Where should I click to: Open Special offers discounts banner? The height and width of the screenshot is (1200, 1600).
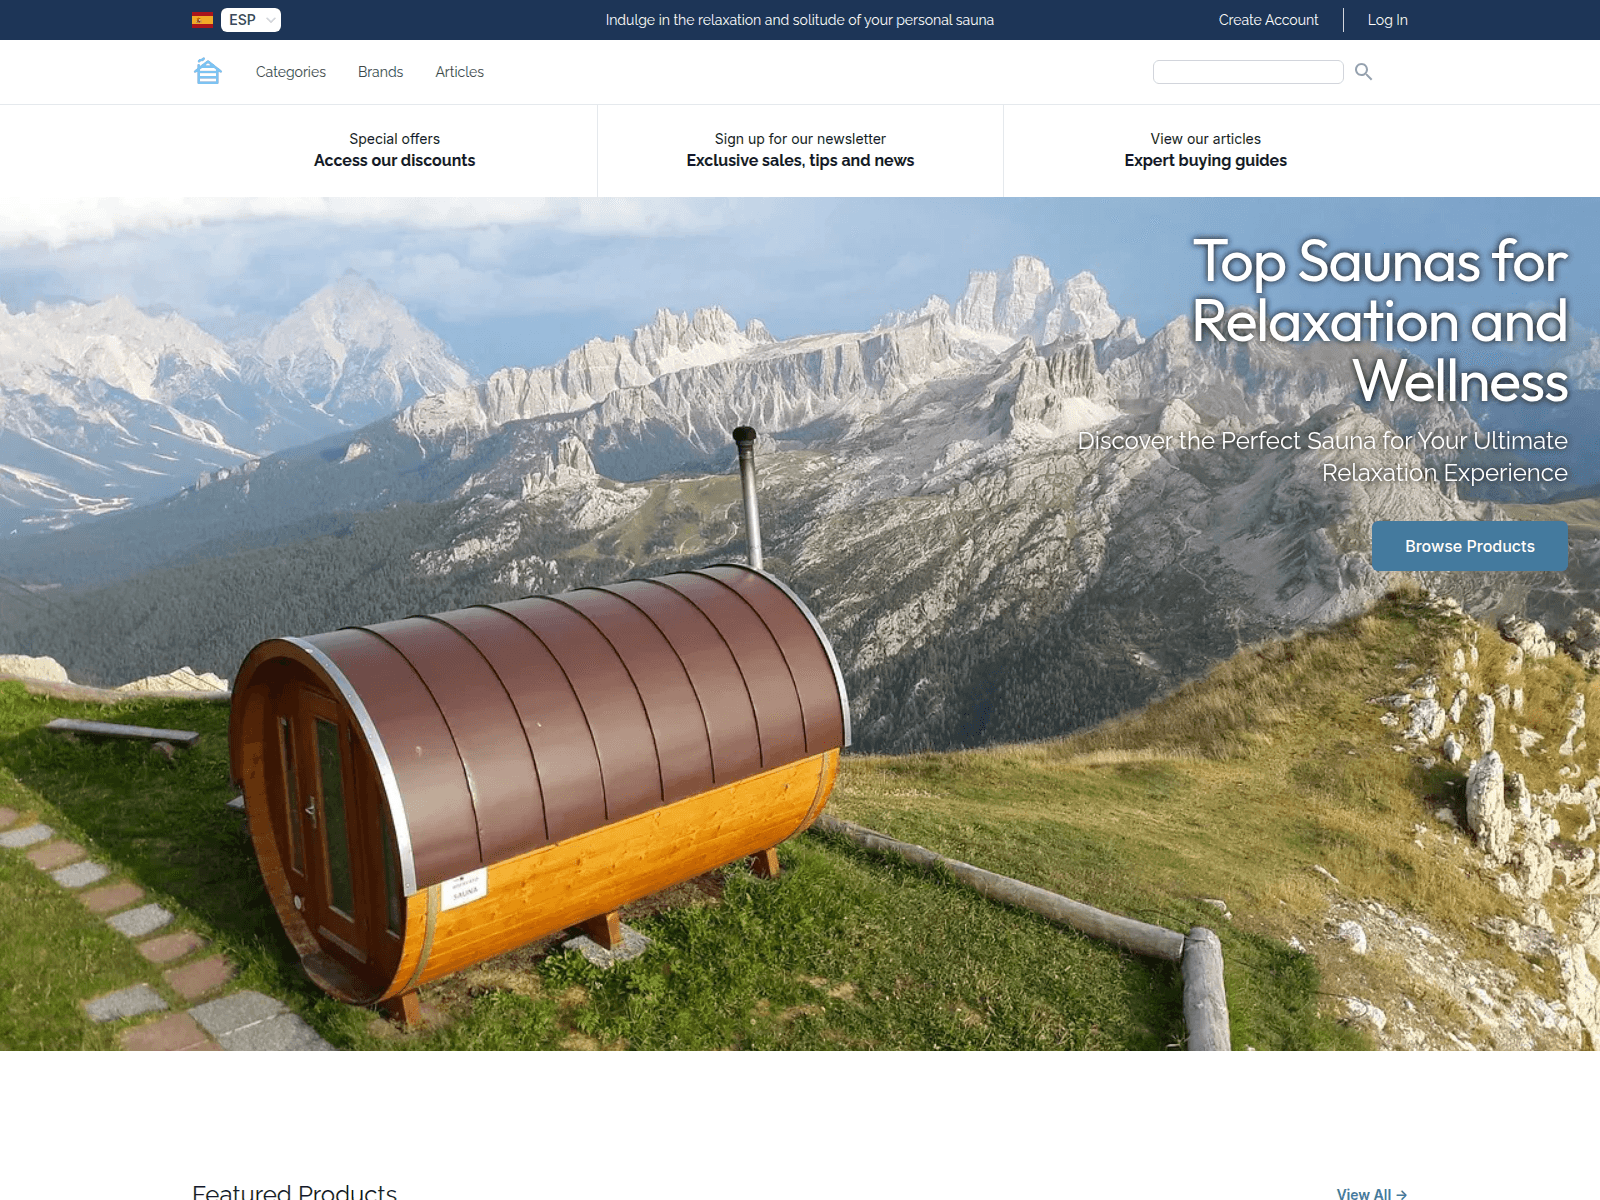(394, 150)
